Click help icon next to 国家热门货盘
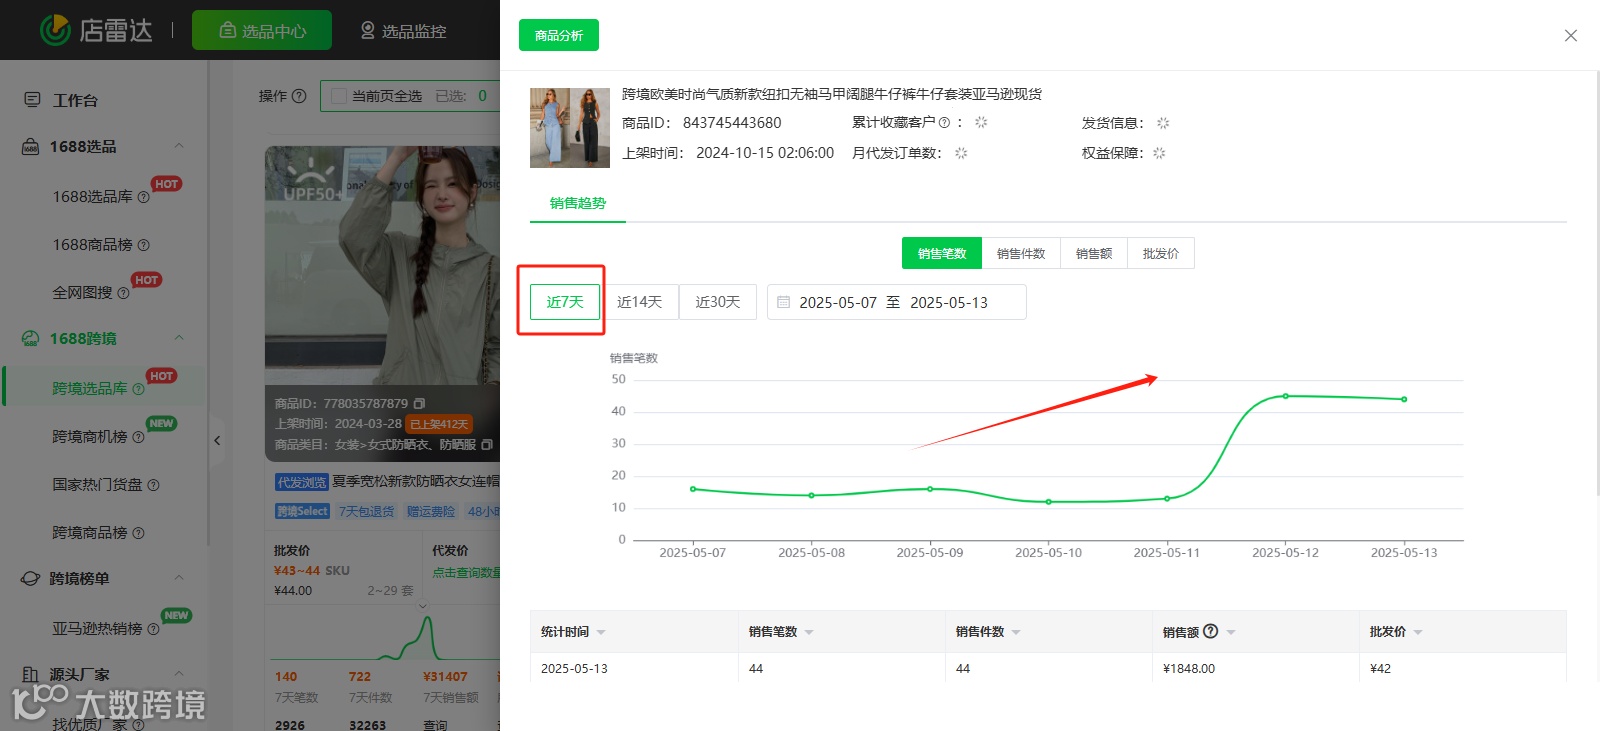Viewport: 1600px width, 731px height. pyautogui.click(x=153, y=485)
